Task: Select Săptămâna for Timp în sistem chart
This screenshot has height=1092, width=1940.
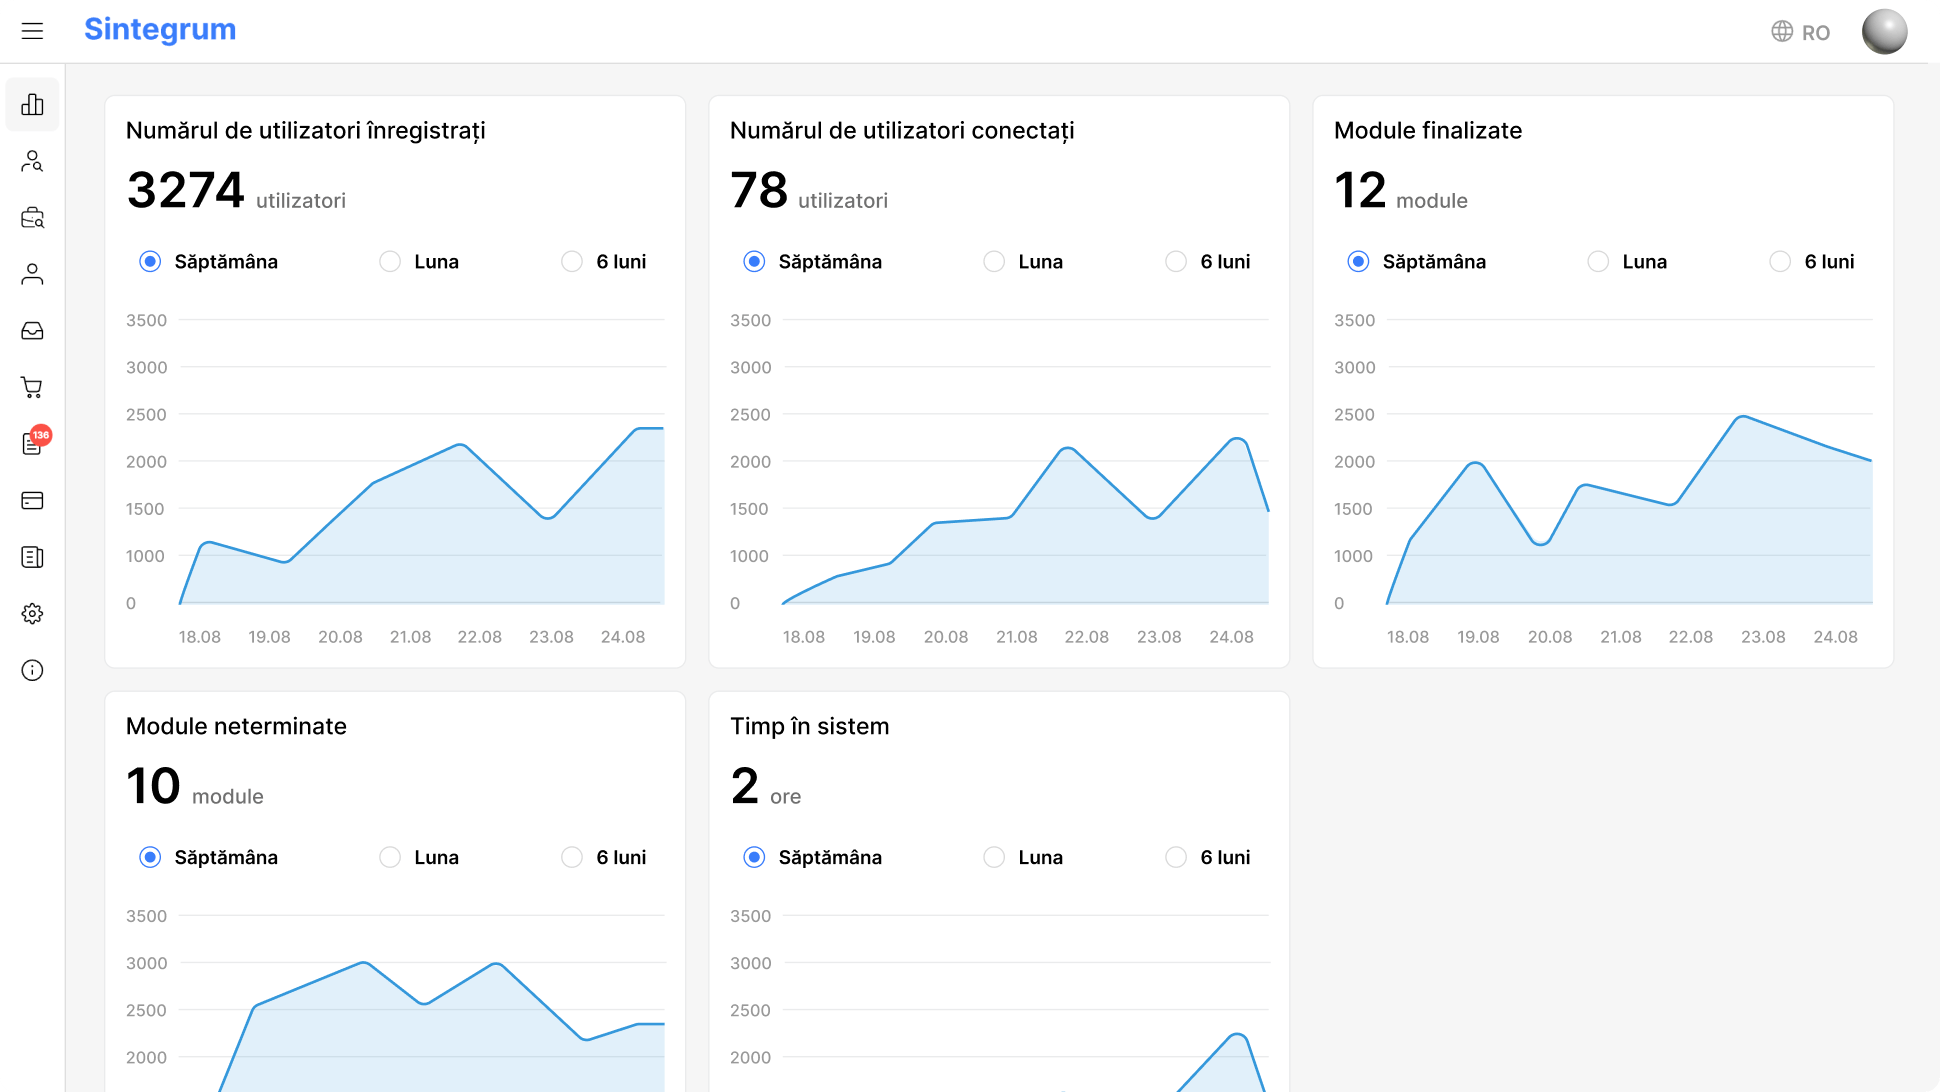Action: pyautogui.click(x=754, y=858)
